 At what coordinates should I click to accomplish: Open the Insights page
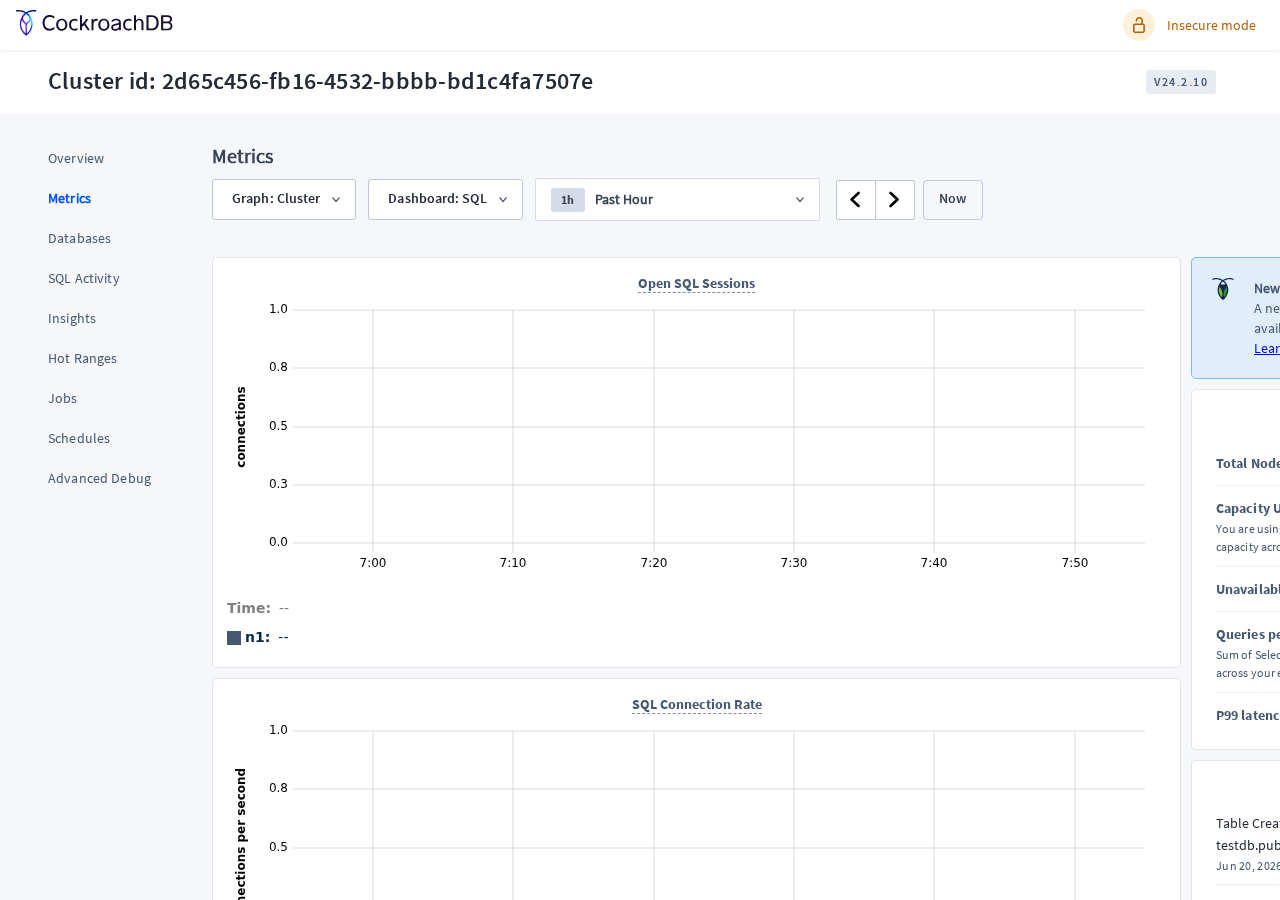[72, 318]
